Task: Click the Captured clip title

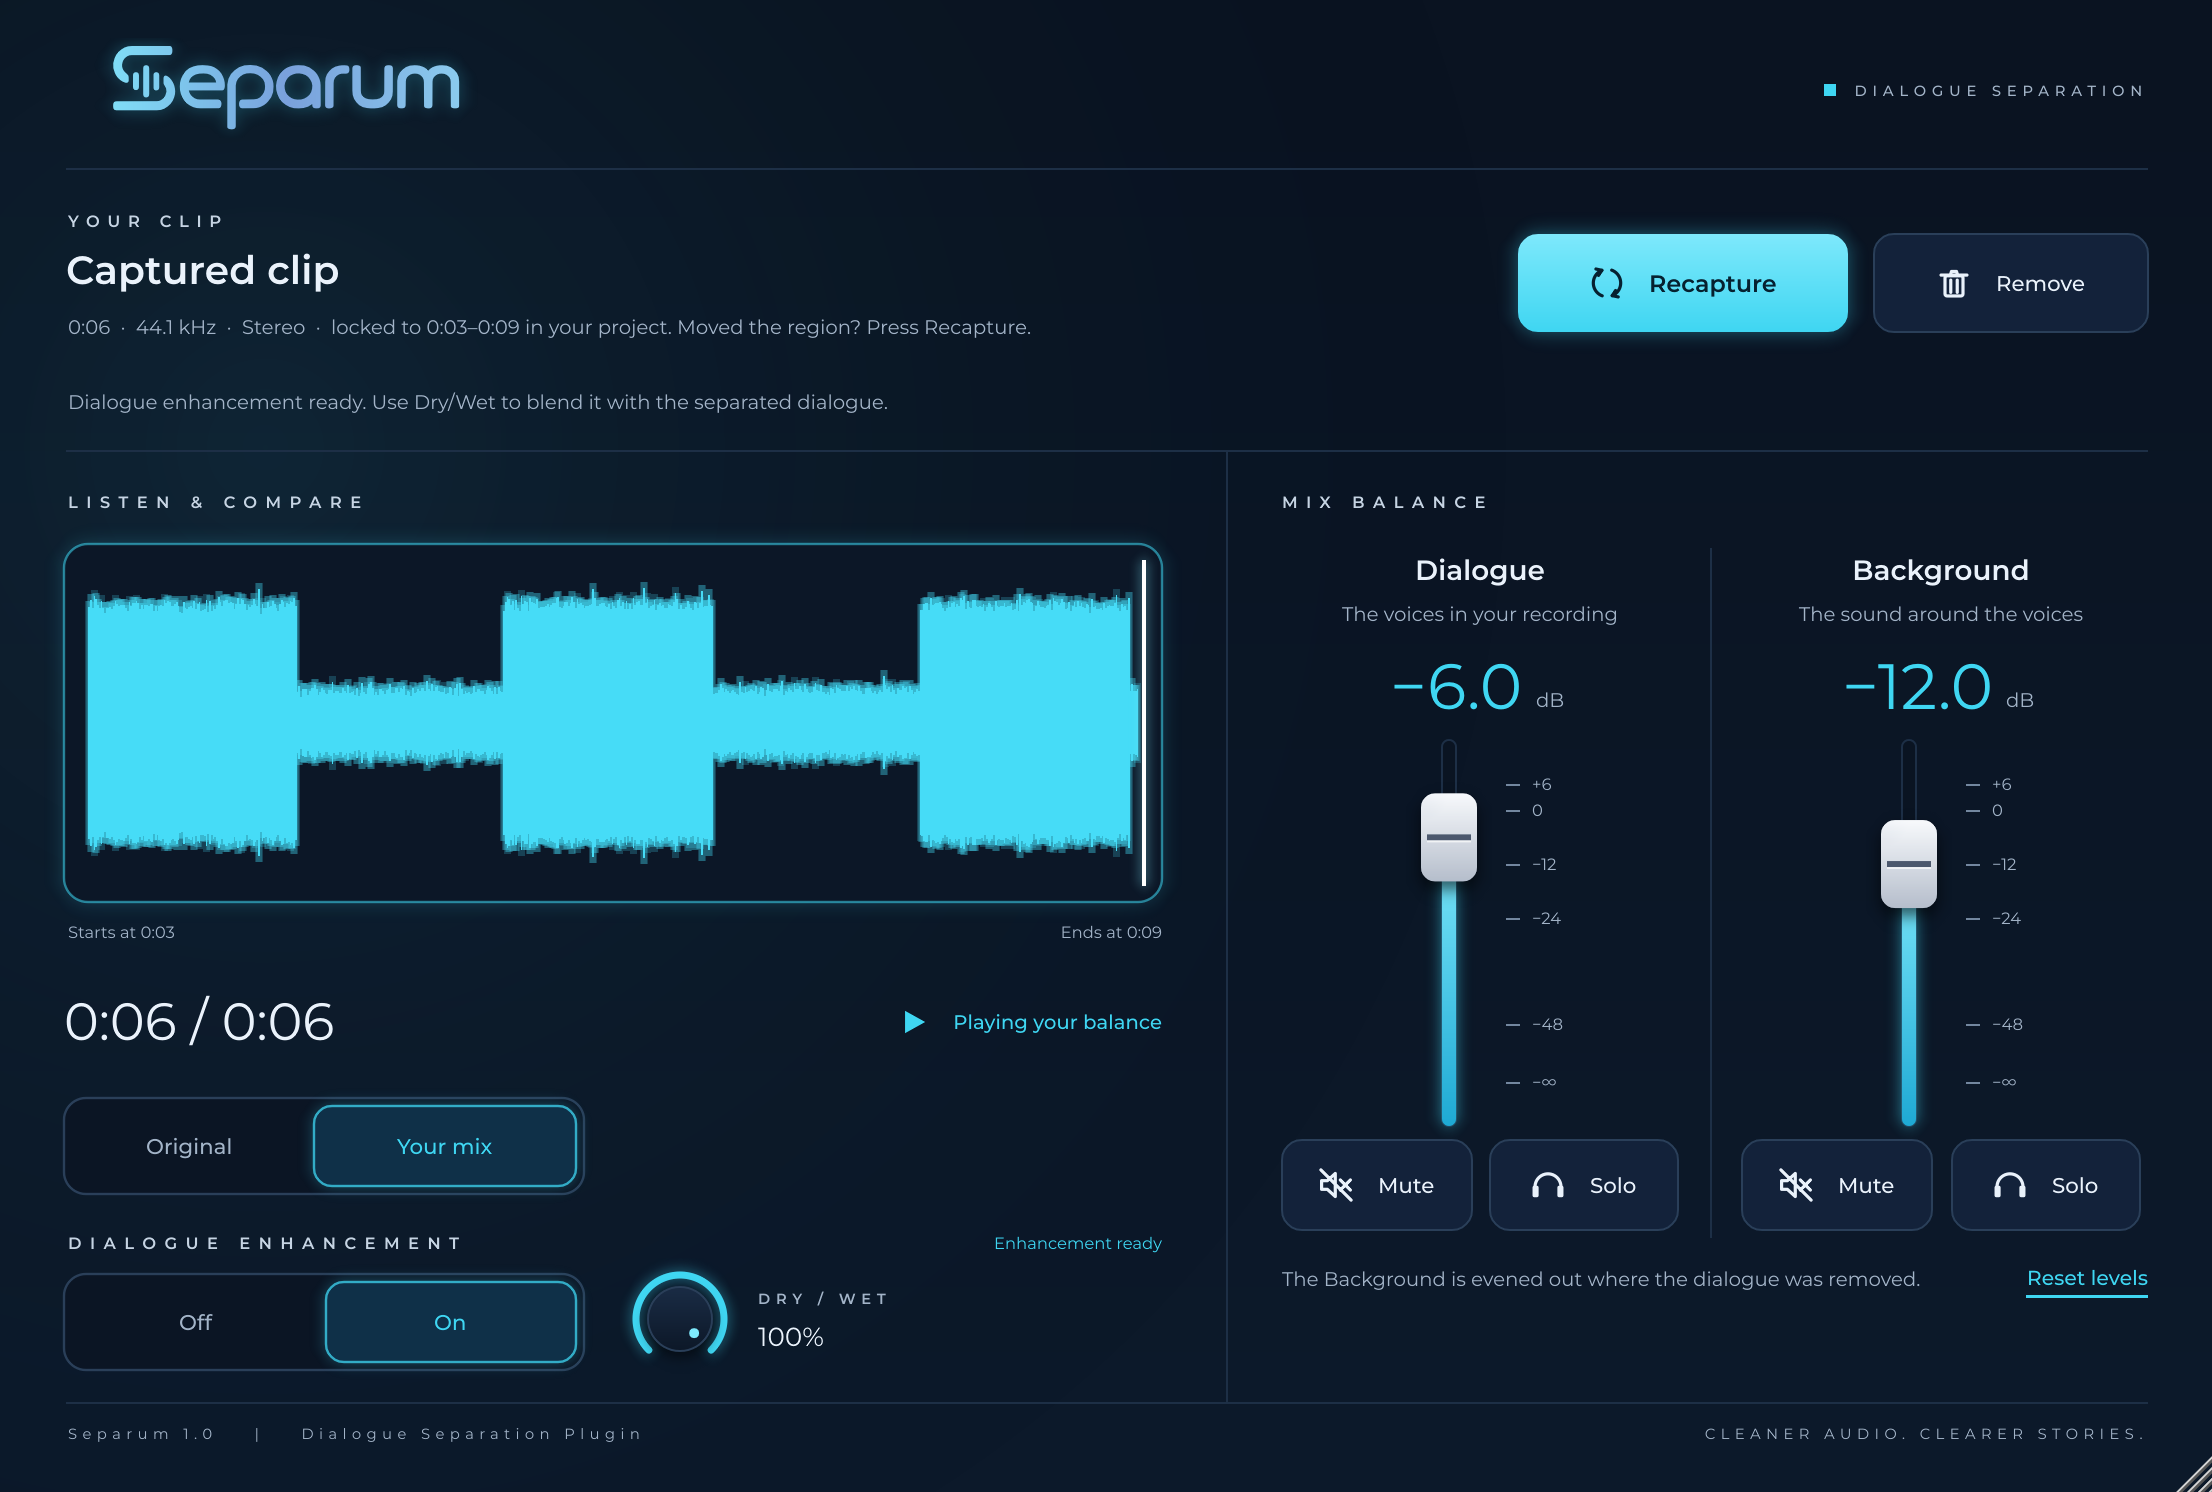Action: click(203, 270)
